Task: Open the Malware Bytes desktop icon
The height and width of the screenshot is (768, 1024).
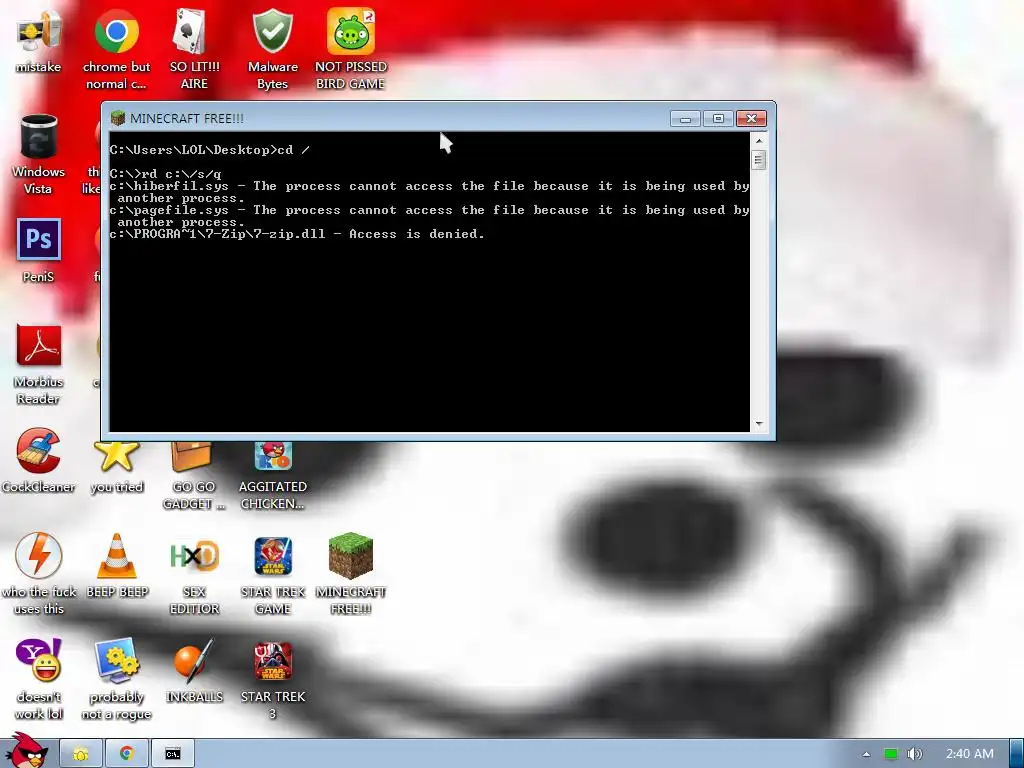Action: pyautogui.click(x=272, y=49)
